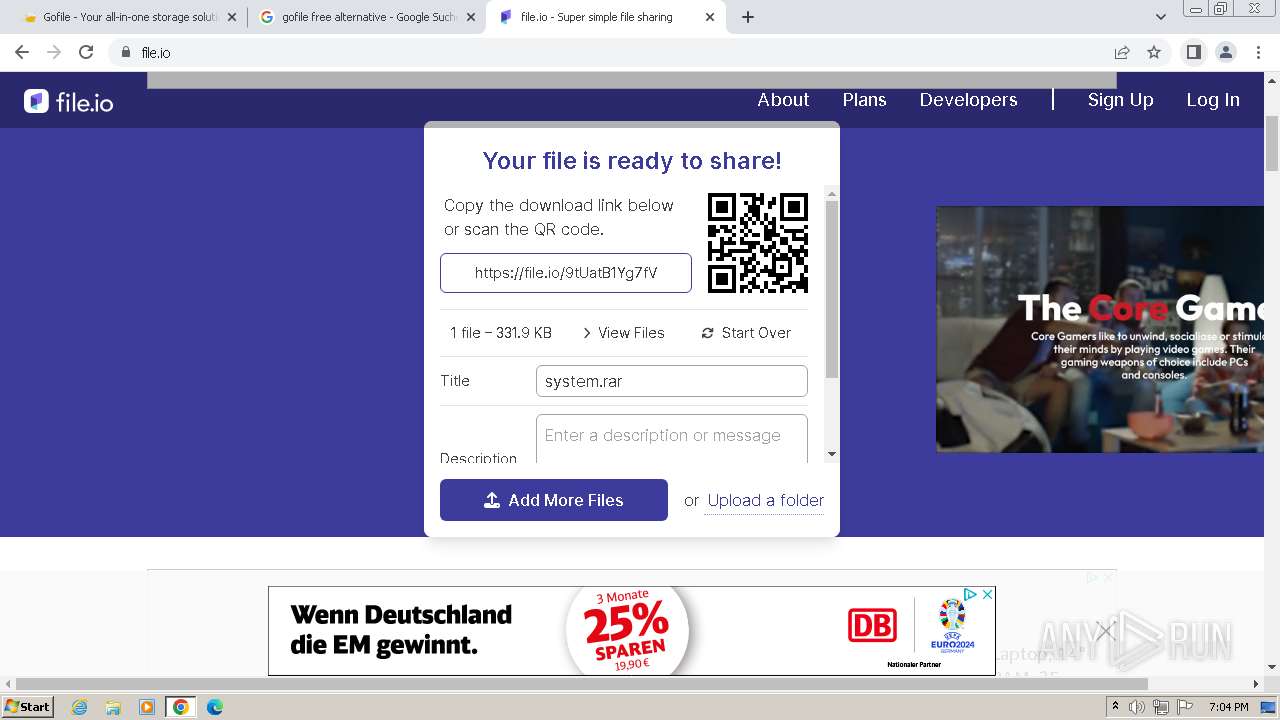Open the Chrome profile menu
The image size is (1280, 720).
click(x=1225, y=52)
